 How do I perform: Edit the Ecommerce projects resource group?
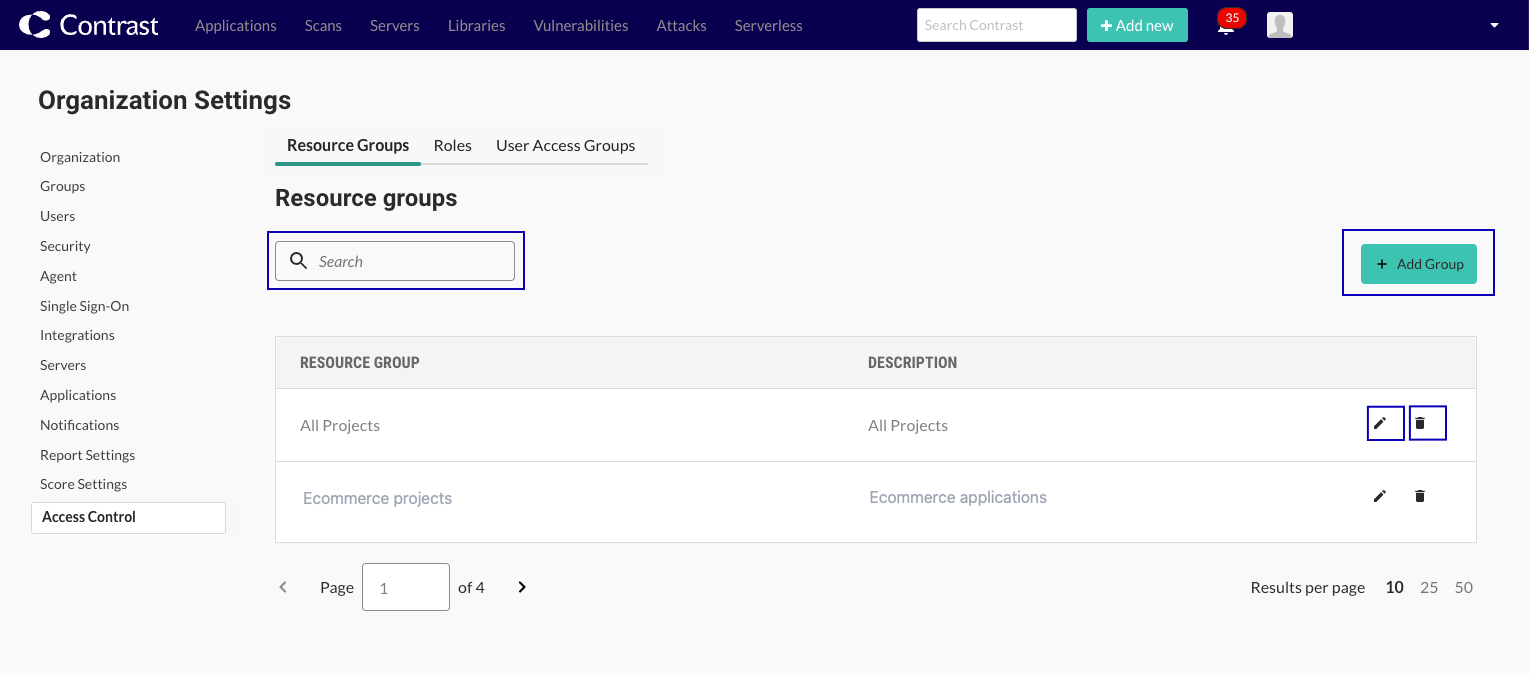point(1380,496)
